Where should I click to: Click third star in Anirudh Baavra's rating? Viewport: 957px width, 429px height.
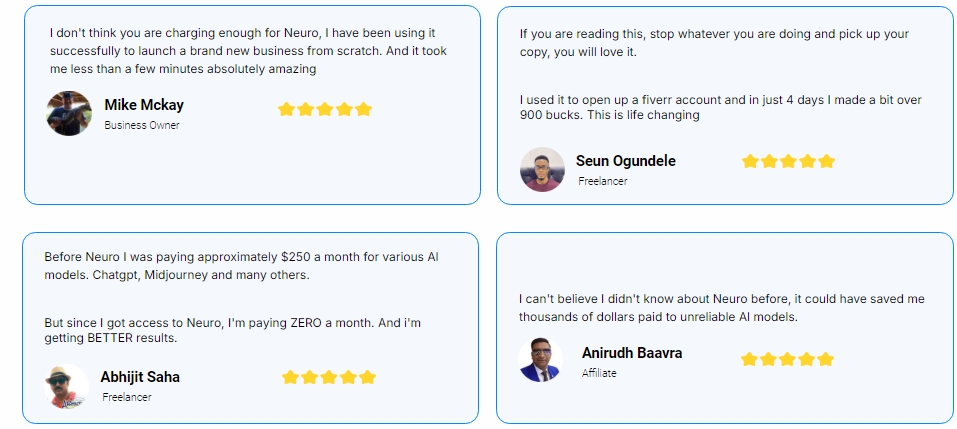(787, 359)
